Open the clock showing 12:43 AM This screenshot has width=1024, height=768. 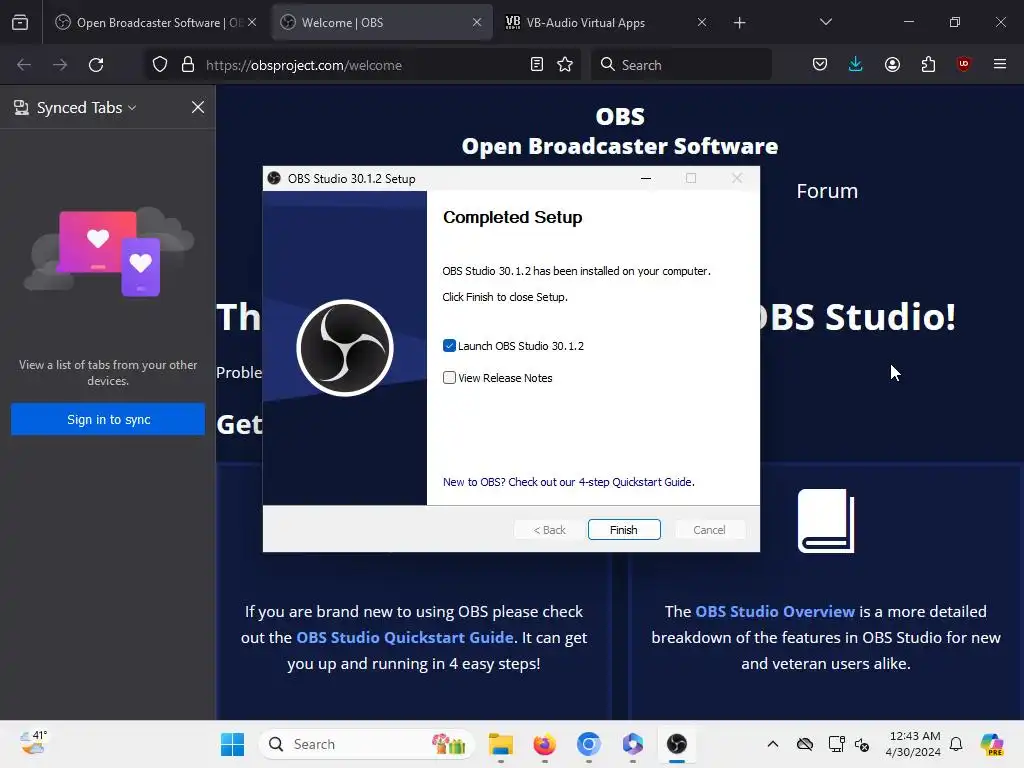point(913,744)
